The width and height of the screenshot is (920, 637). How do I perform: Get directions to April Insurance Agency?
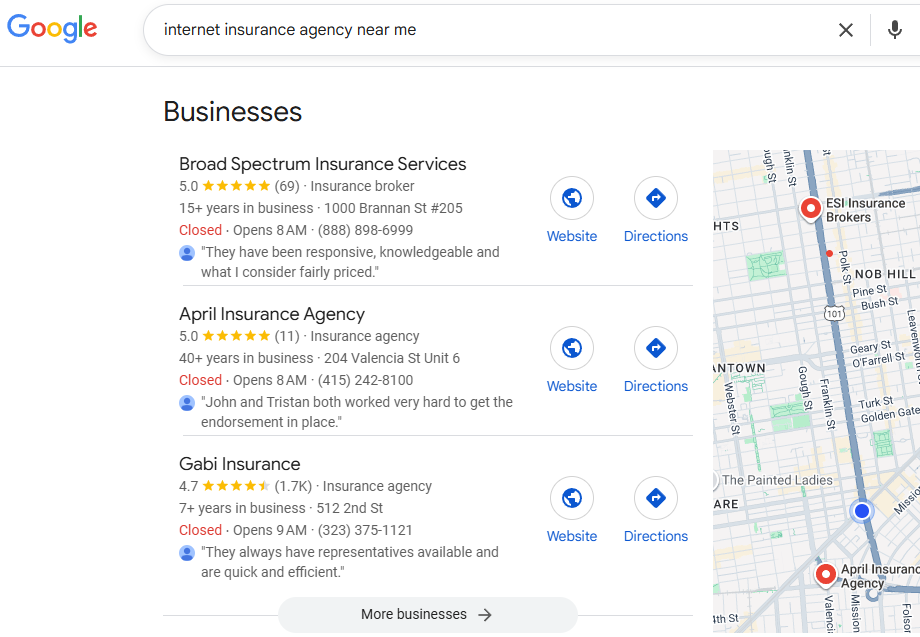(x=656, y=349)
